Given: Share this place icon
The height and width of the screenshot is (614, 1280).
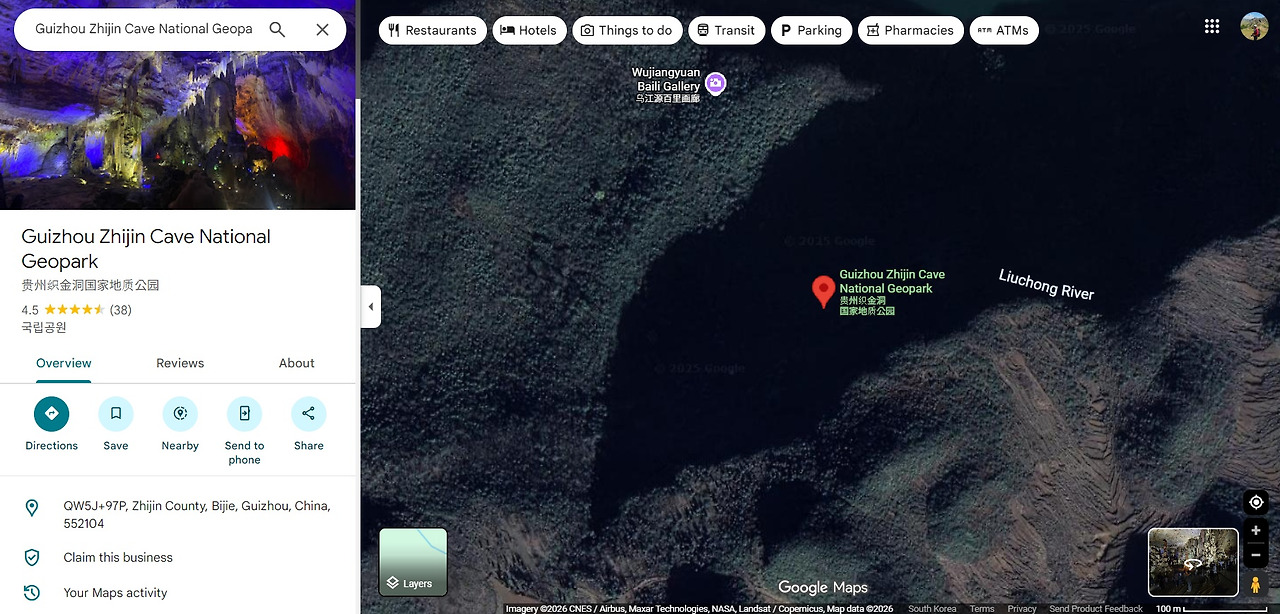Looking at the screenshot, I should [309, 414].
